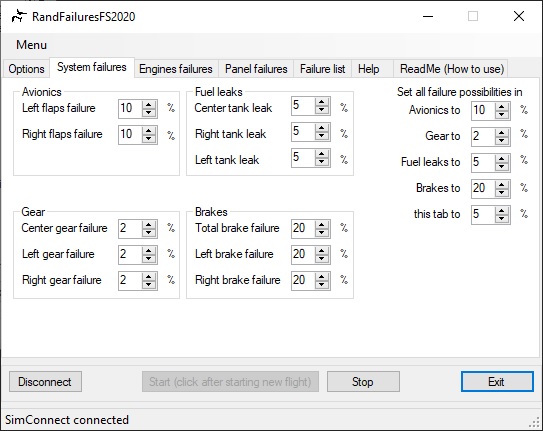Click the Right brake failure value field
The image size is (543, 431).
pyautogui.click(x=303, y=280)
